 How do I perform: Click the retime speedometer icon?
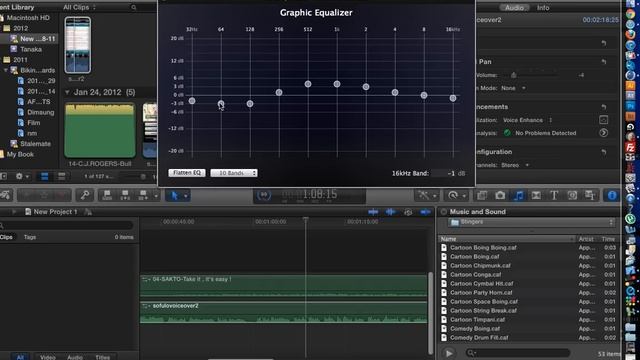(x=453, y=196)
